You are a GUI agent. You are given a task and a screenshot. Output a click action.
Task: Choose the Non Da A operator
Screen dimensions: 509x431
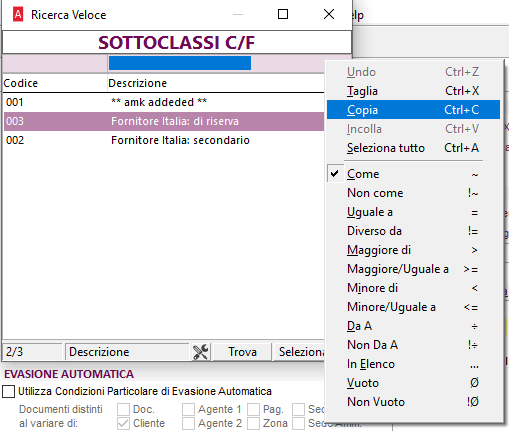tap(413, 345)
